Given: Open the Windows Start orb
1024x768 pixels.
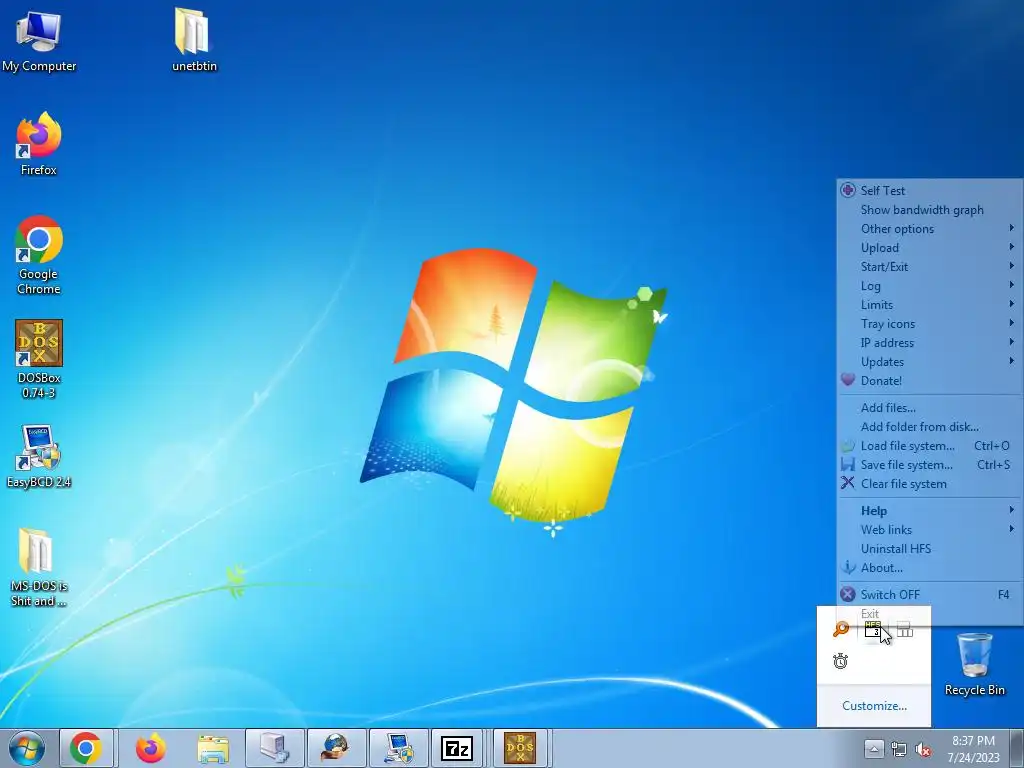Looking at the screenshot, I should (x=27, y=748).
